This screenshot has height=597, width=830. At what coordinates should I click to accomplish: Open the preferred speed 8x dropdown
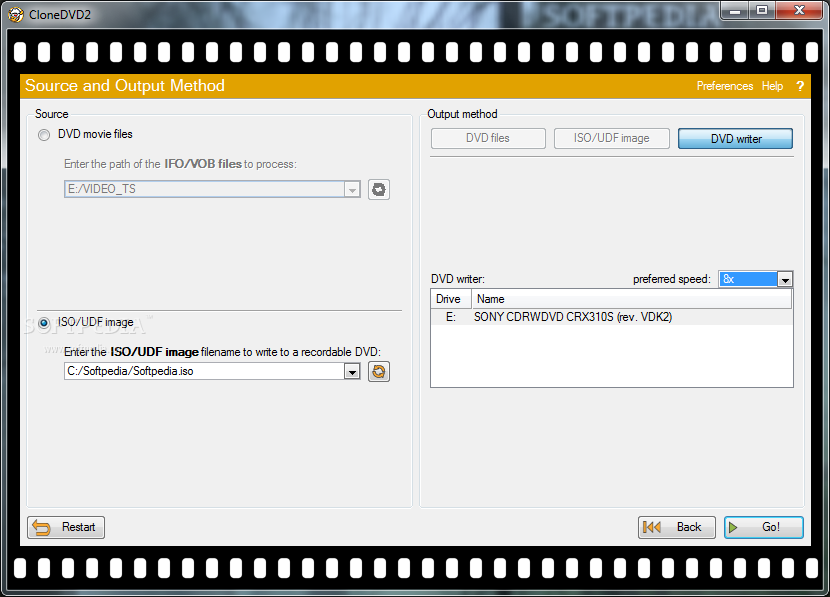point(784,279)
